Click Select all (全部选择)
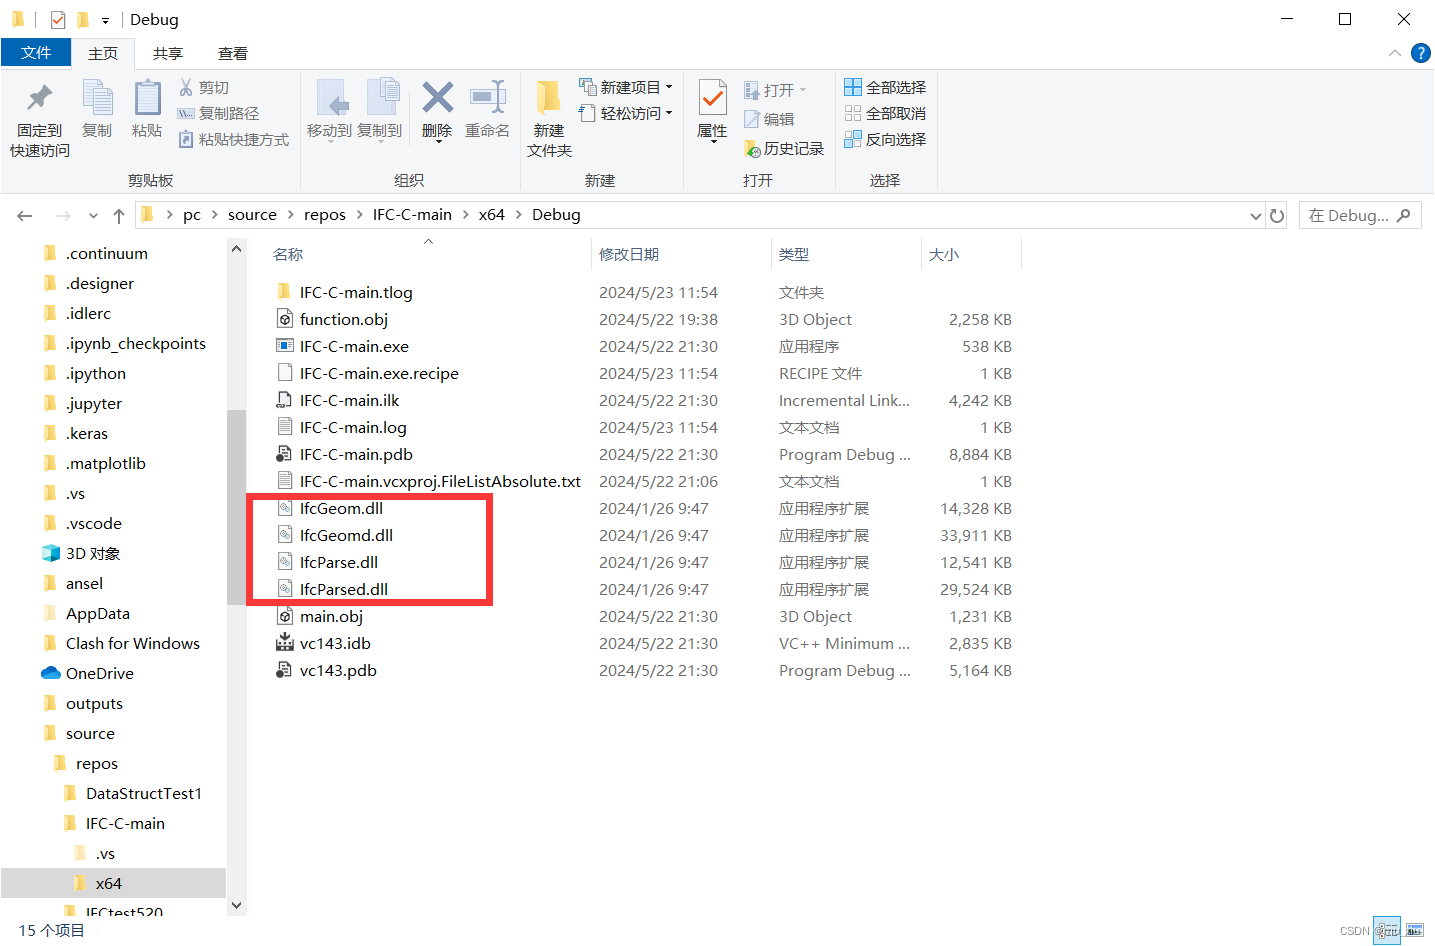This screenshot has width=1435, height=946. coord(885,88)
